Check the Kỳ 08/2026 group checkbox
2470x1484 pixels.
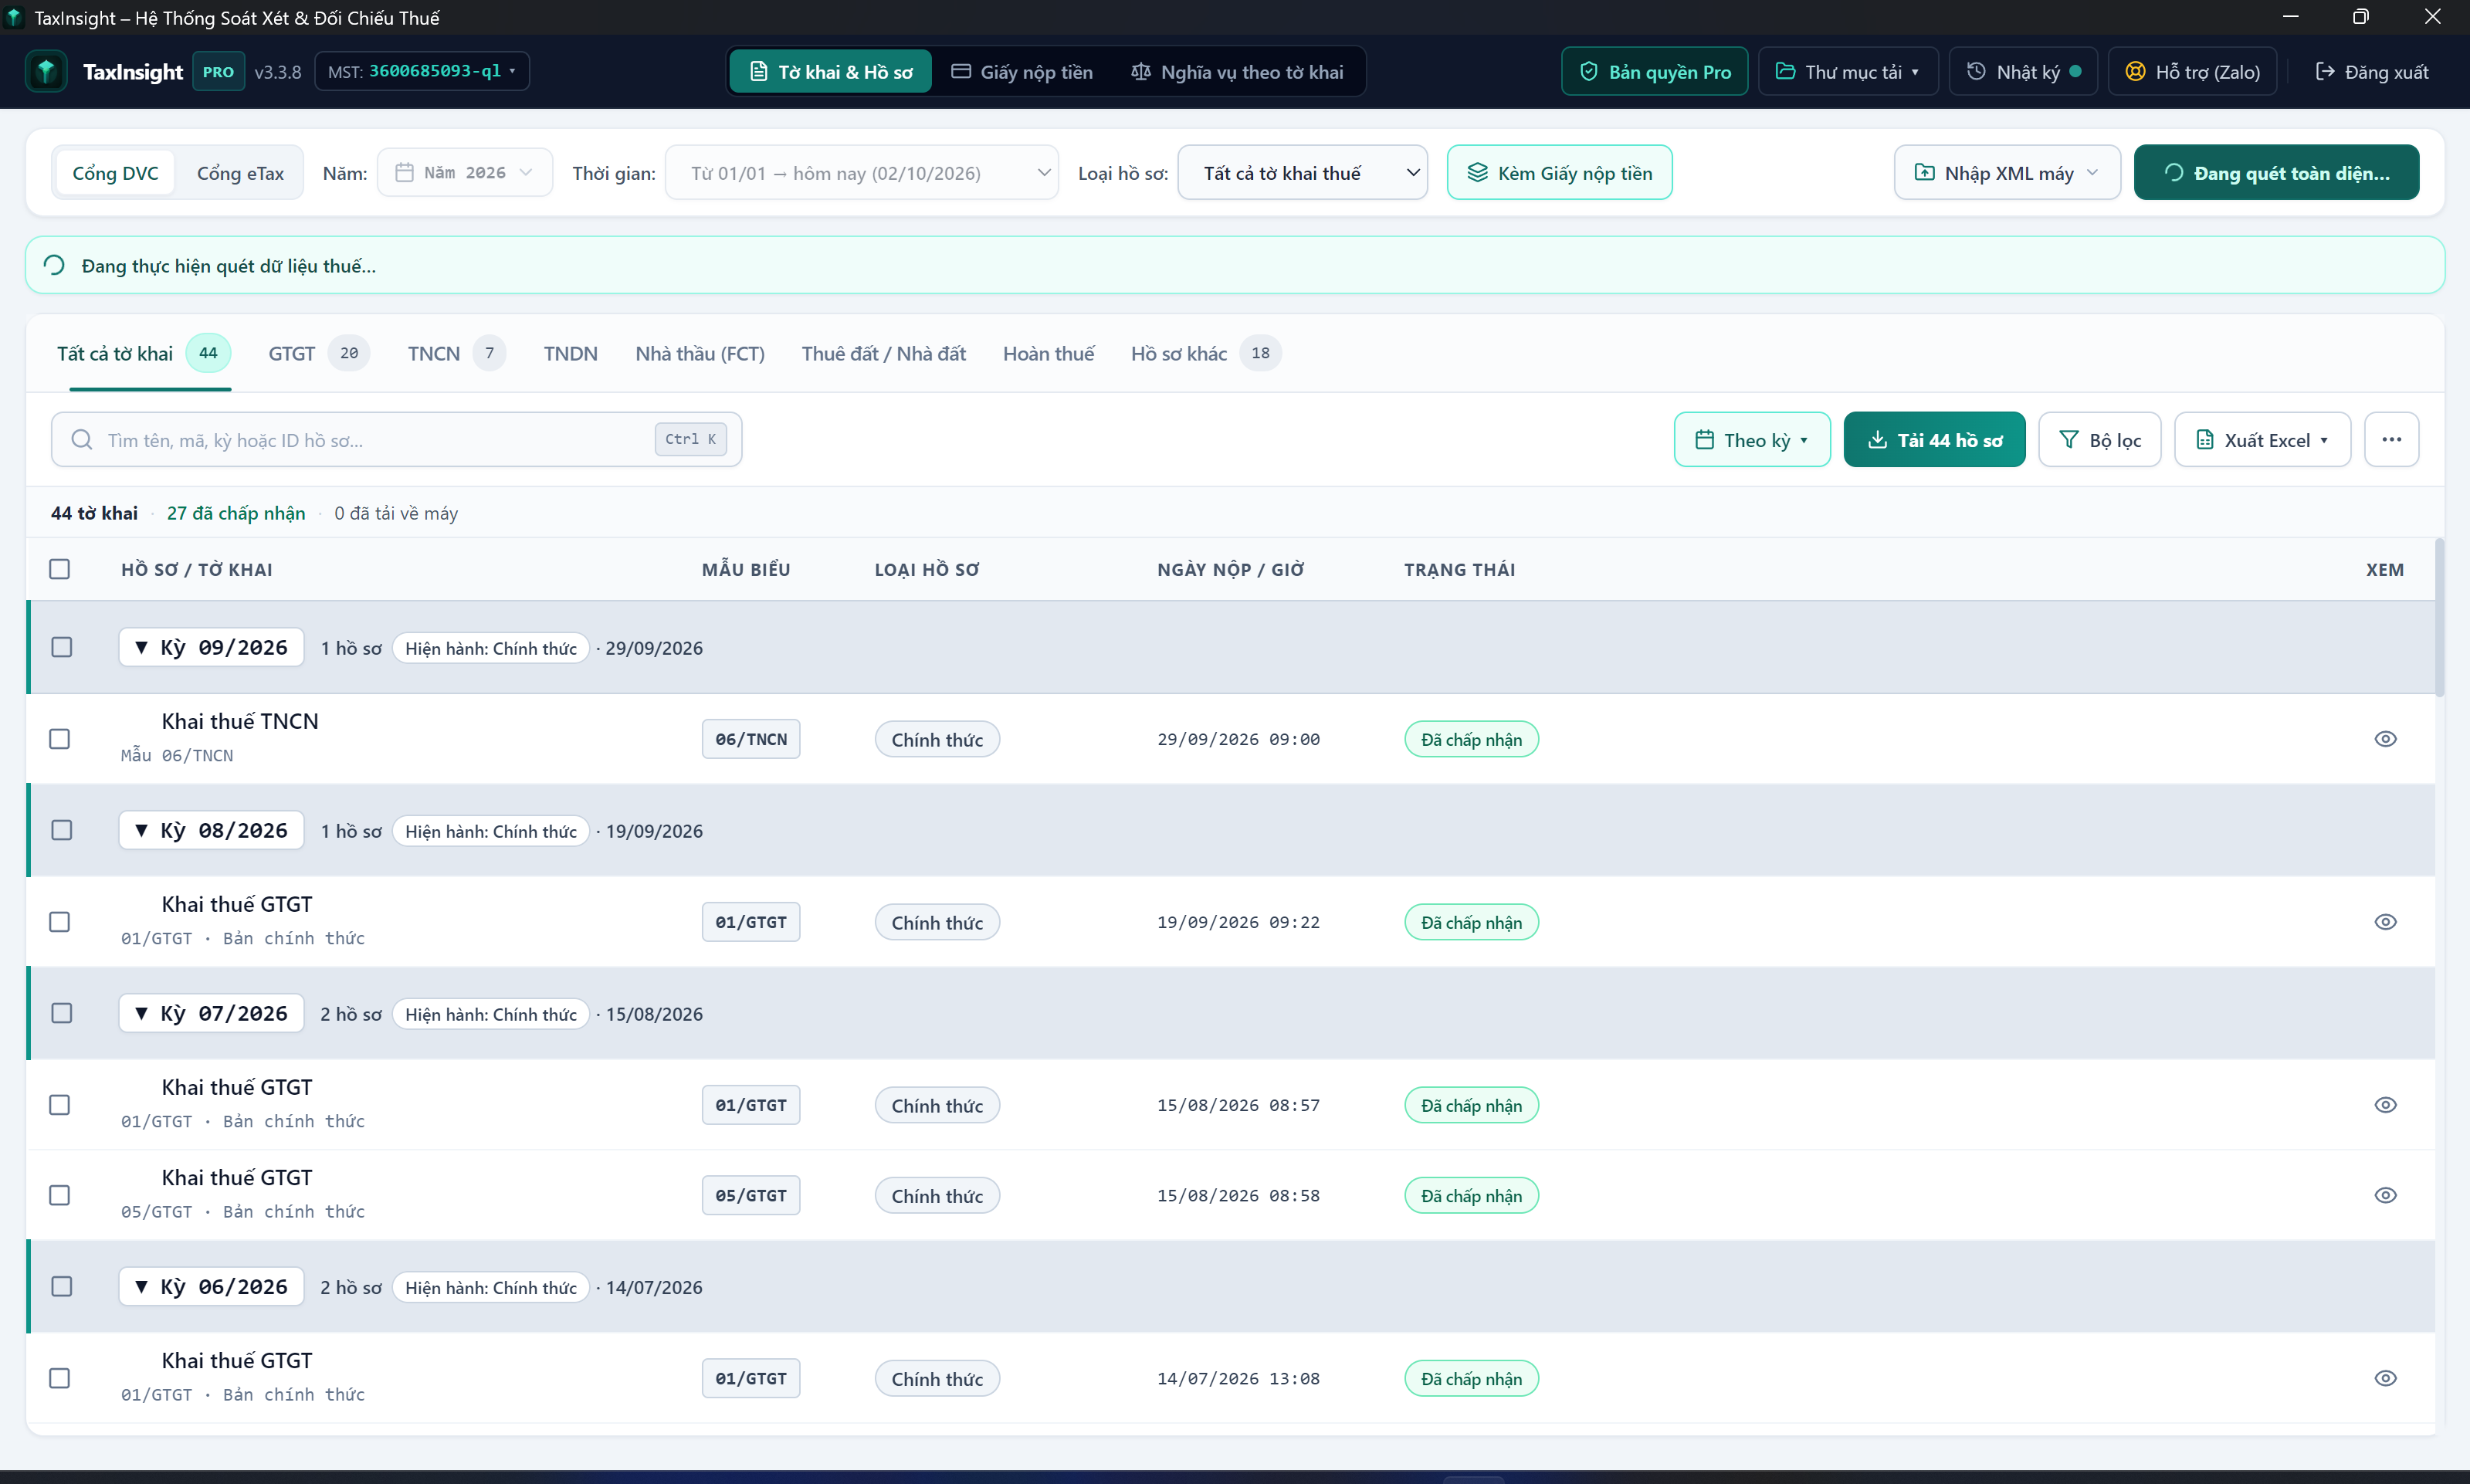click(62, 830)
